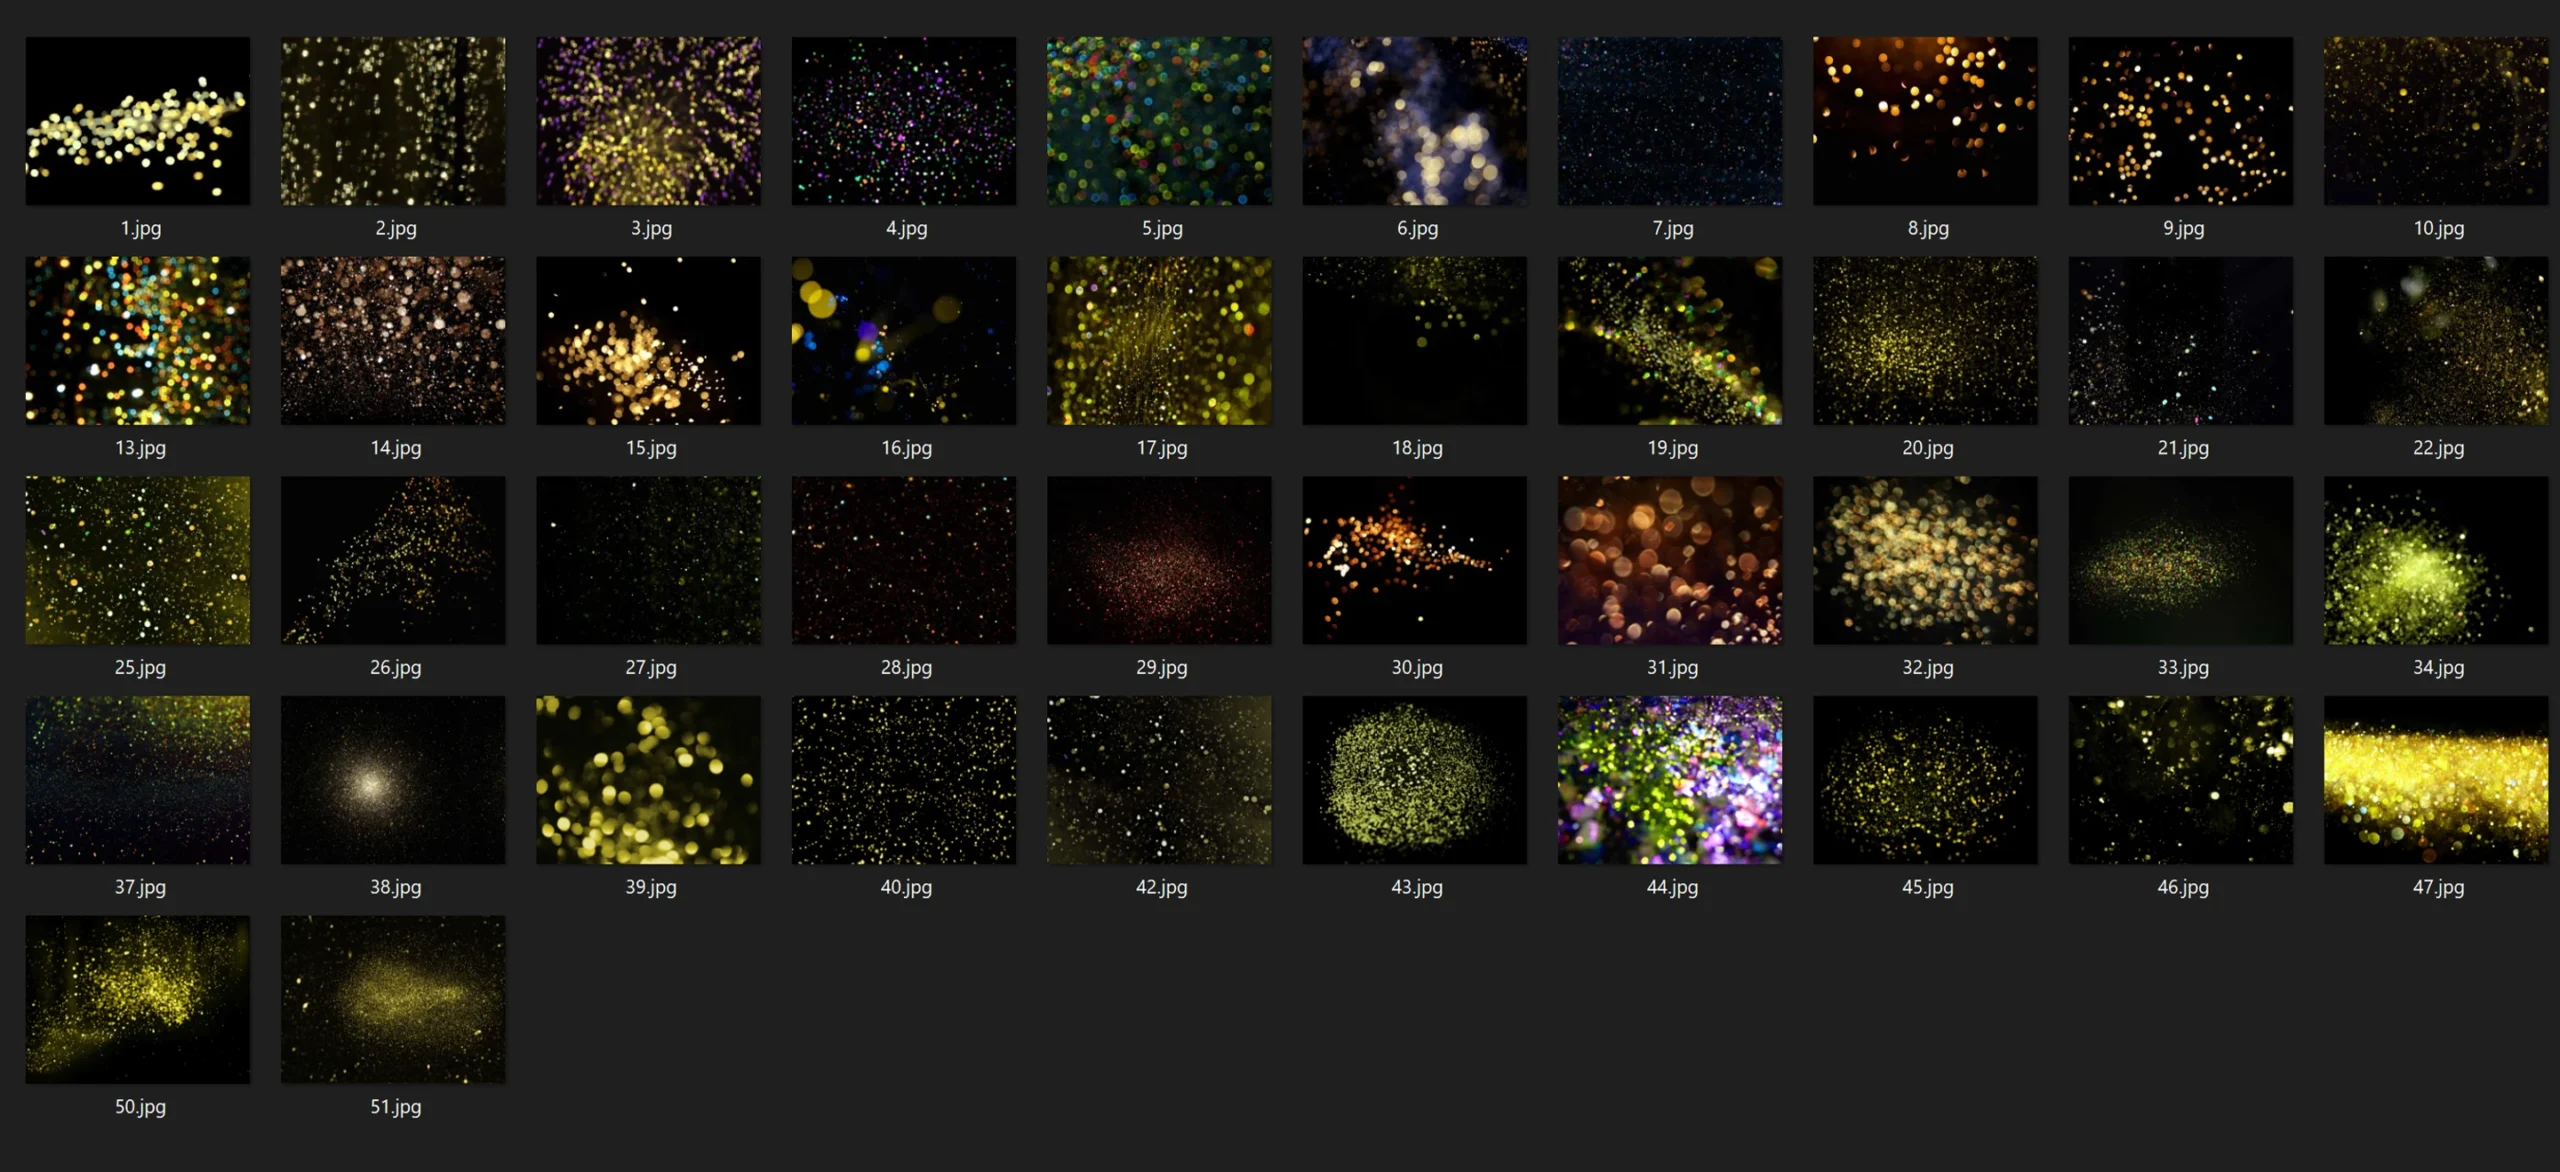2560x1172 pixels.
Task: Select the 22.jpg thumbnail
Action: [x=2436, y=340]
